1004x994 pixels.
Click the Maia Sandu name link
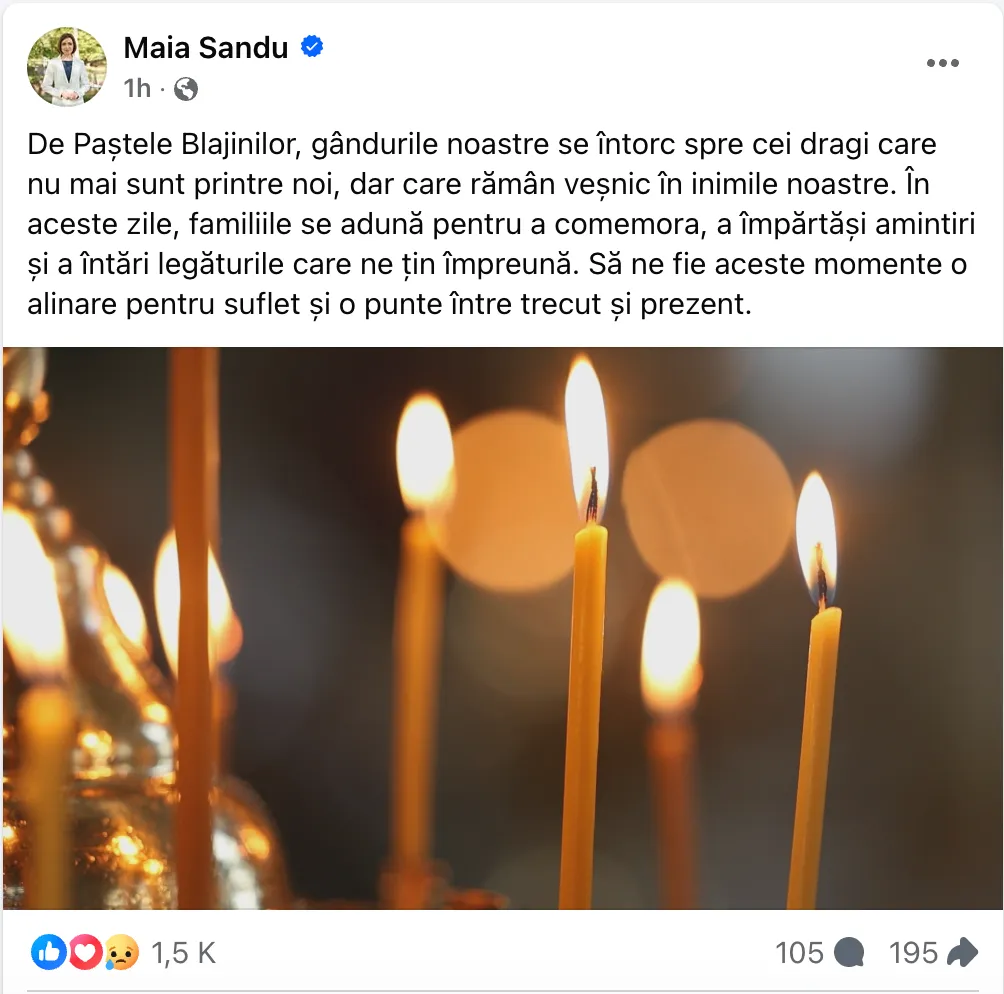coord(206,47)
